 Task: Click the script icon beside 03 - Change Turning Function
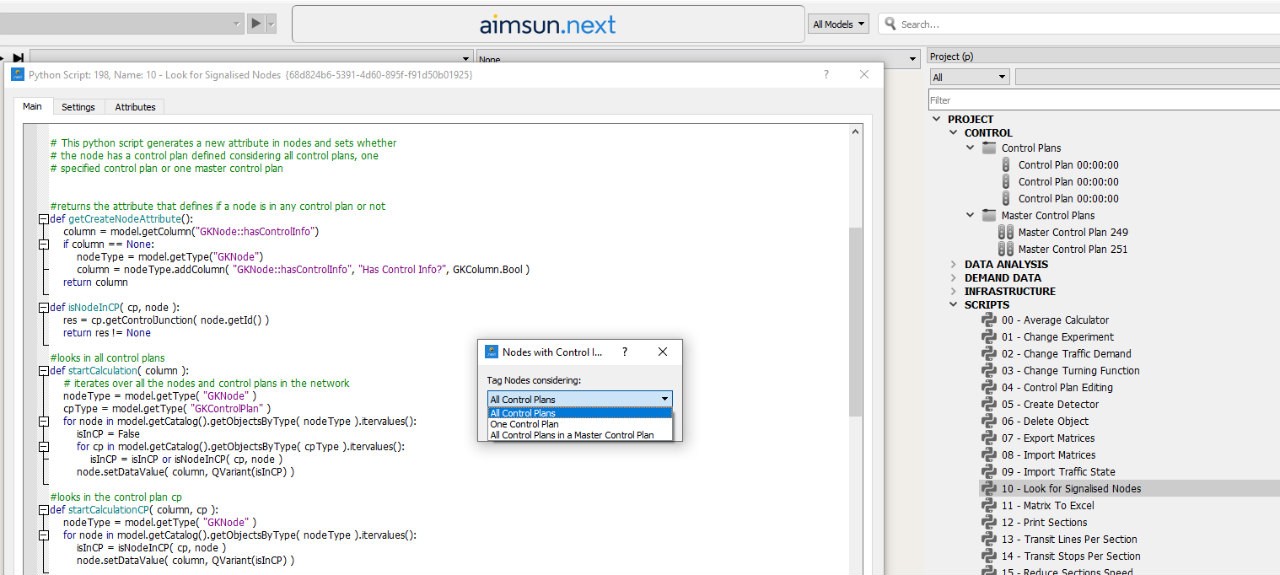pos(990,371)
